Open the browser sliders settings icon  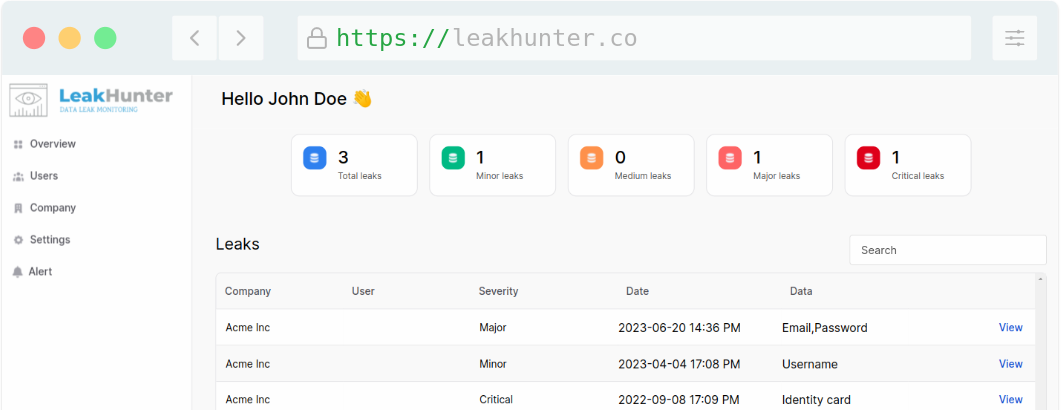coord(1015,38)
